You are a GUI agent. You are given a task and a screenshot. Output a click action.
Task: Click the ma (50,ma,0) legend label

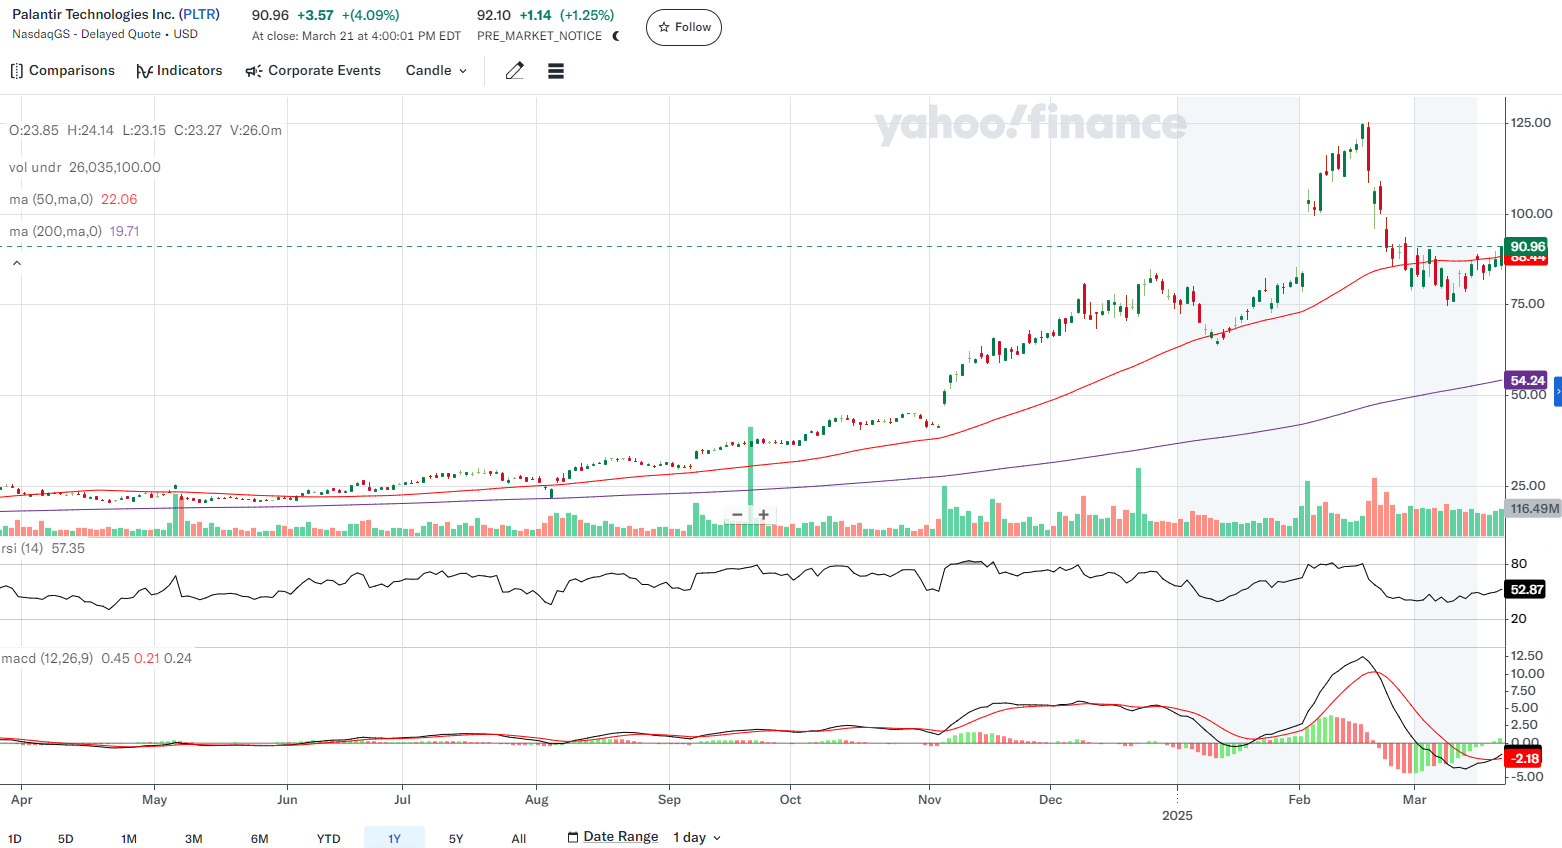(51, 199)
